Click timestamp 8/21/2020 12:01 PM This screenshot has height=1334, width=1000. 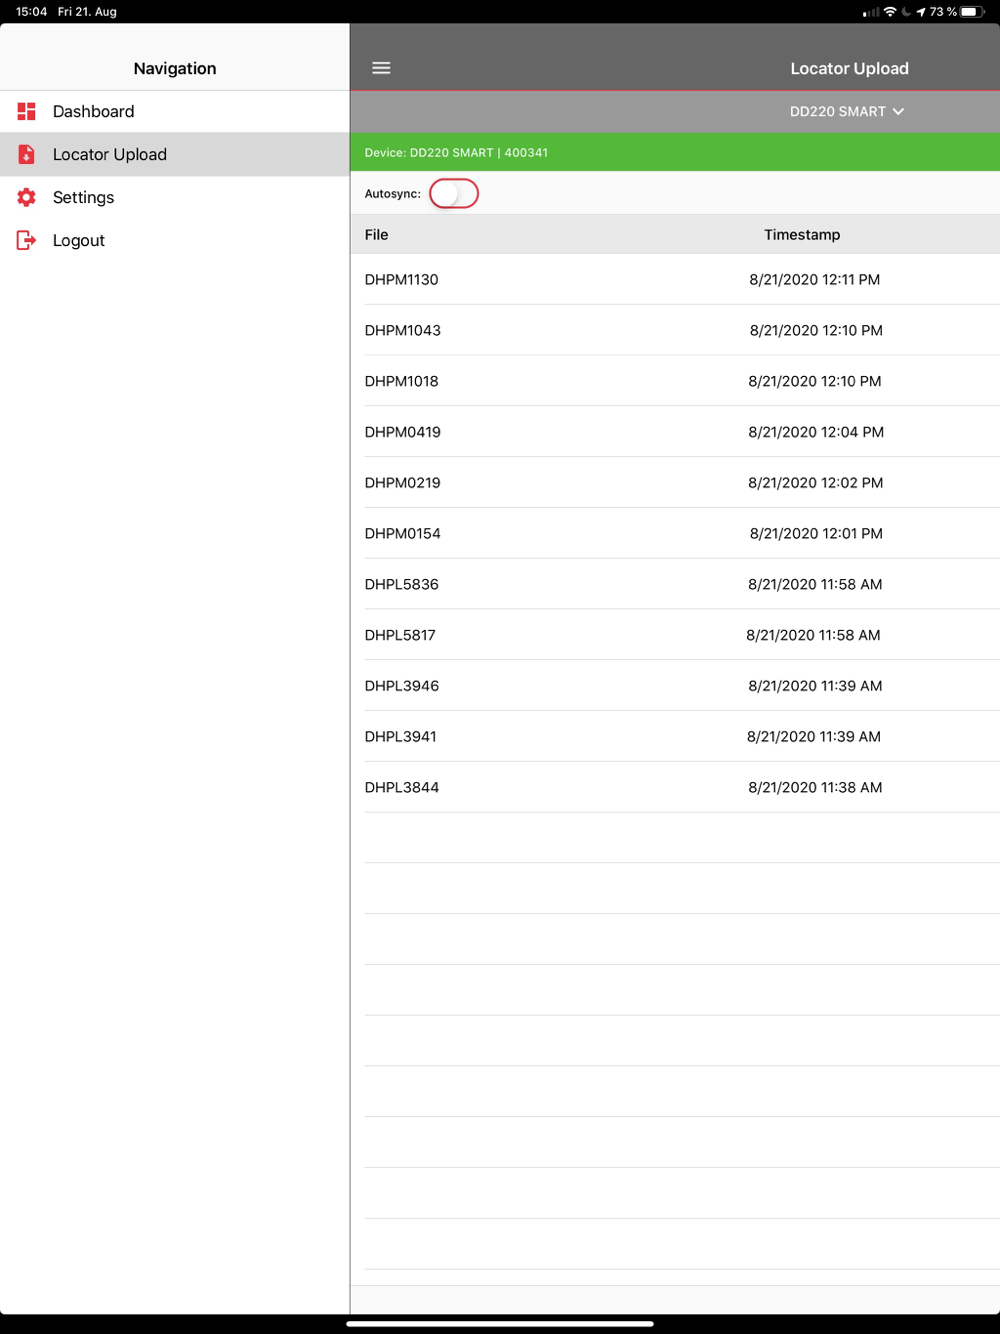(816, 533)
